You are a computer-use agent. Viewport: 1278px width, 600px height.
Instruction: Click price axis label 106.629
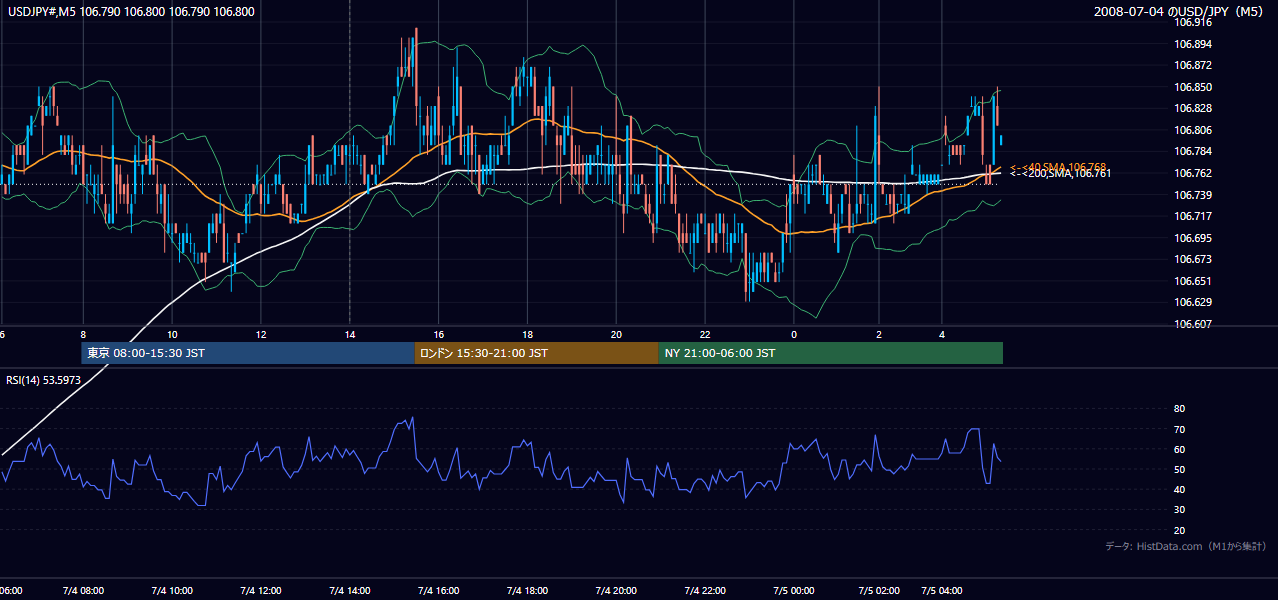[x=1194, y=302]
